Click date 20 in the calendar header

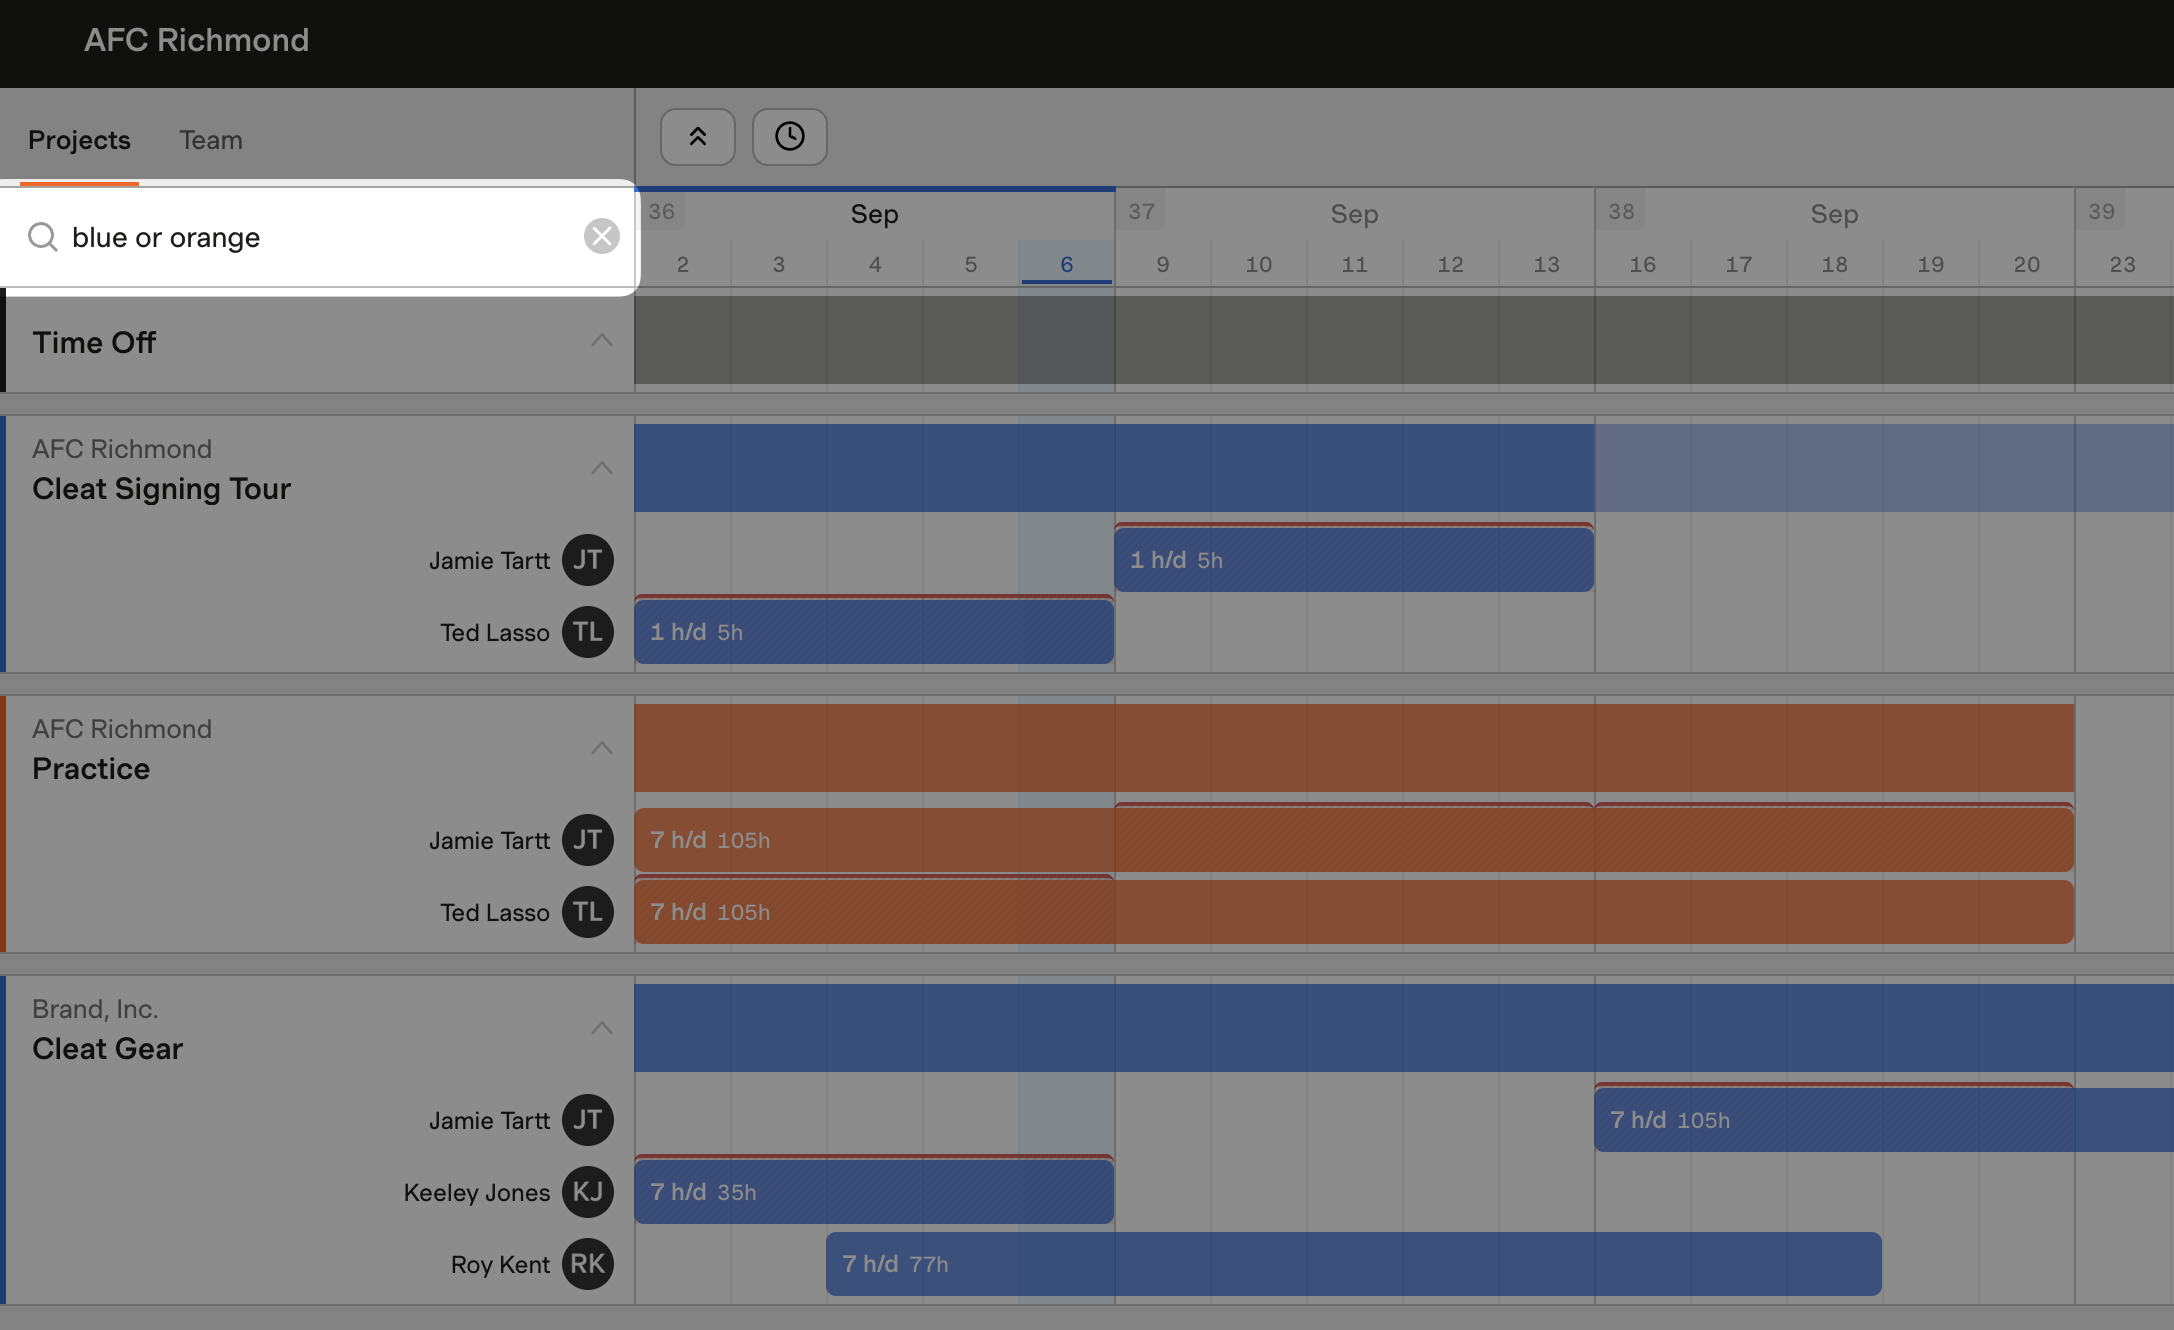pyautogui.click(x=2027, y=264)
